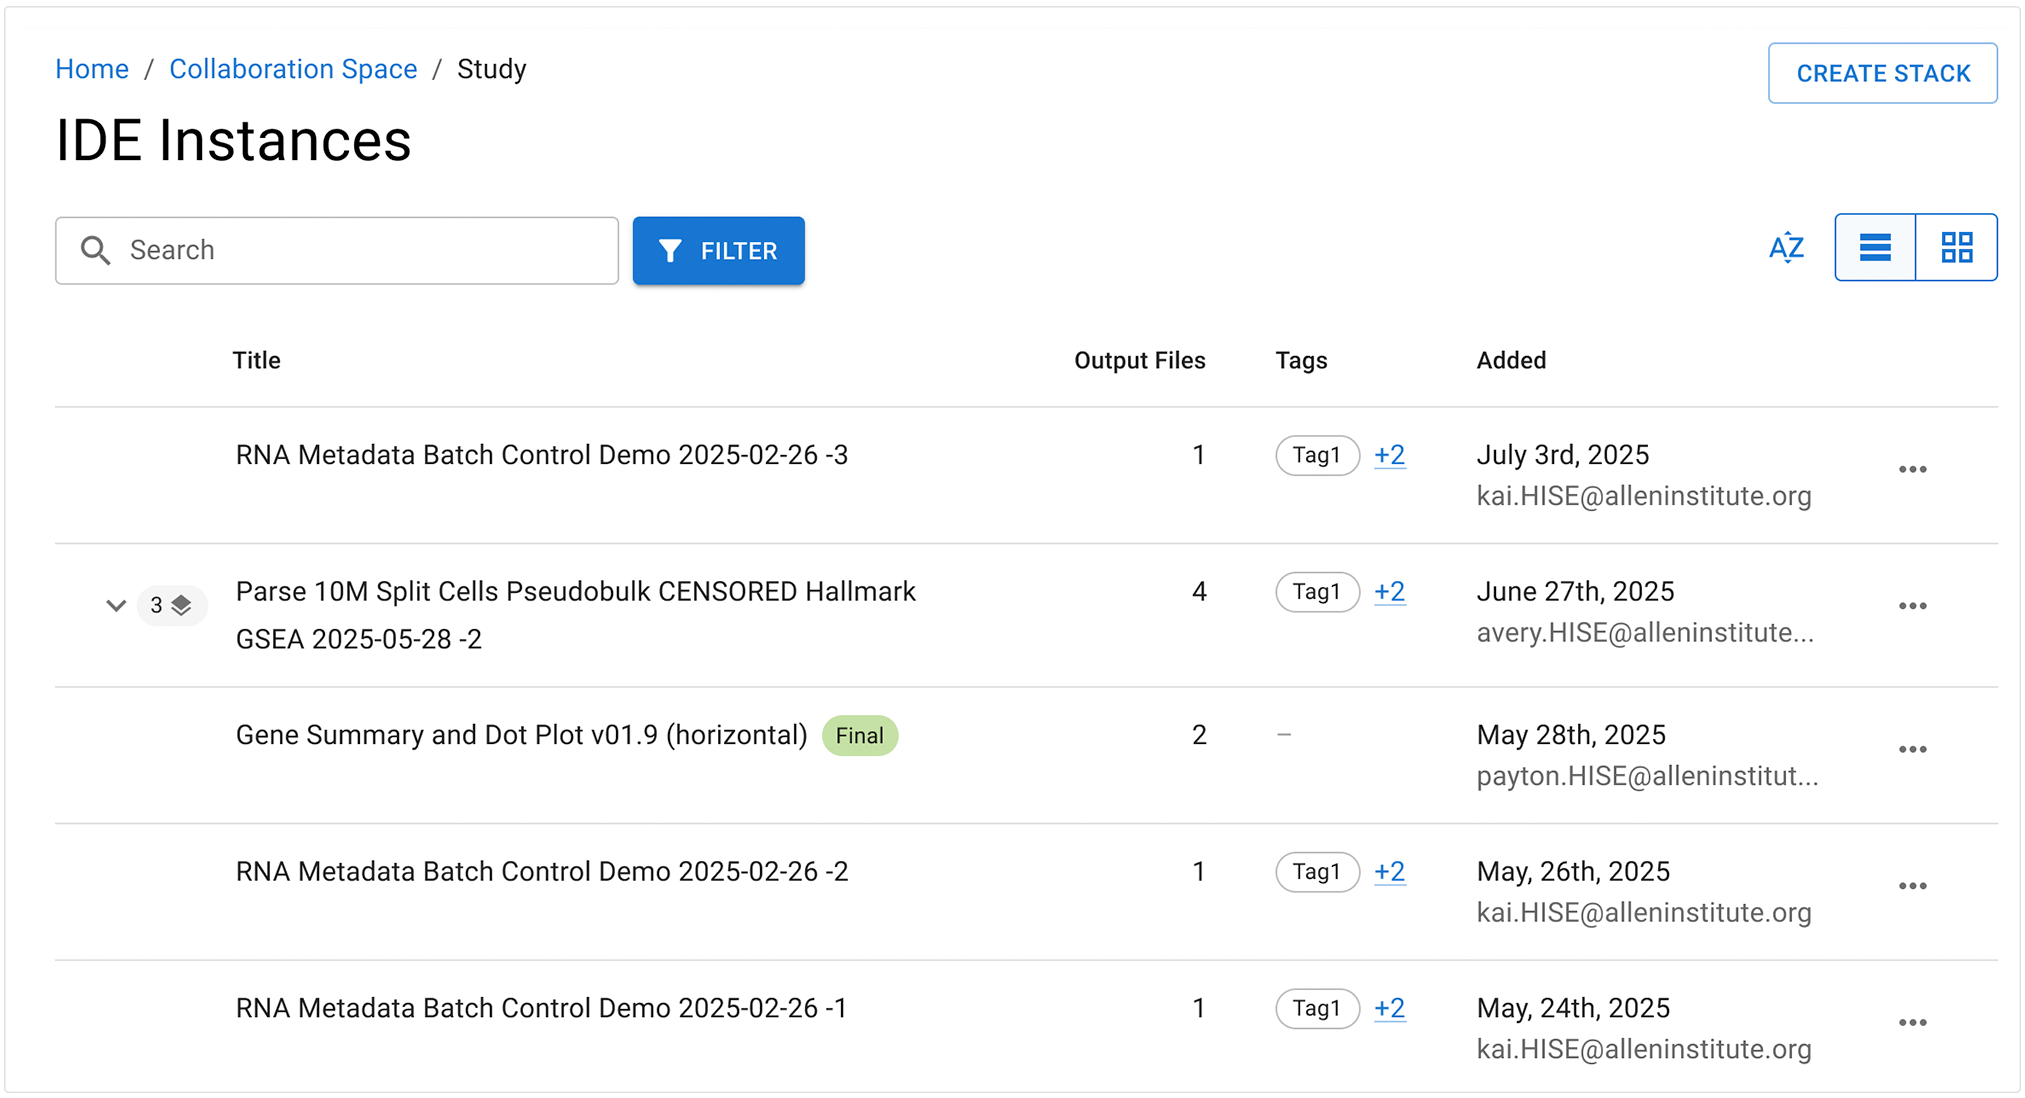Switch to list view
2025x1098 pixels.
click(x=1875, y=247)
